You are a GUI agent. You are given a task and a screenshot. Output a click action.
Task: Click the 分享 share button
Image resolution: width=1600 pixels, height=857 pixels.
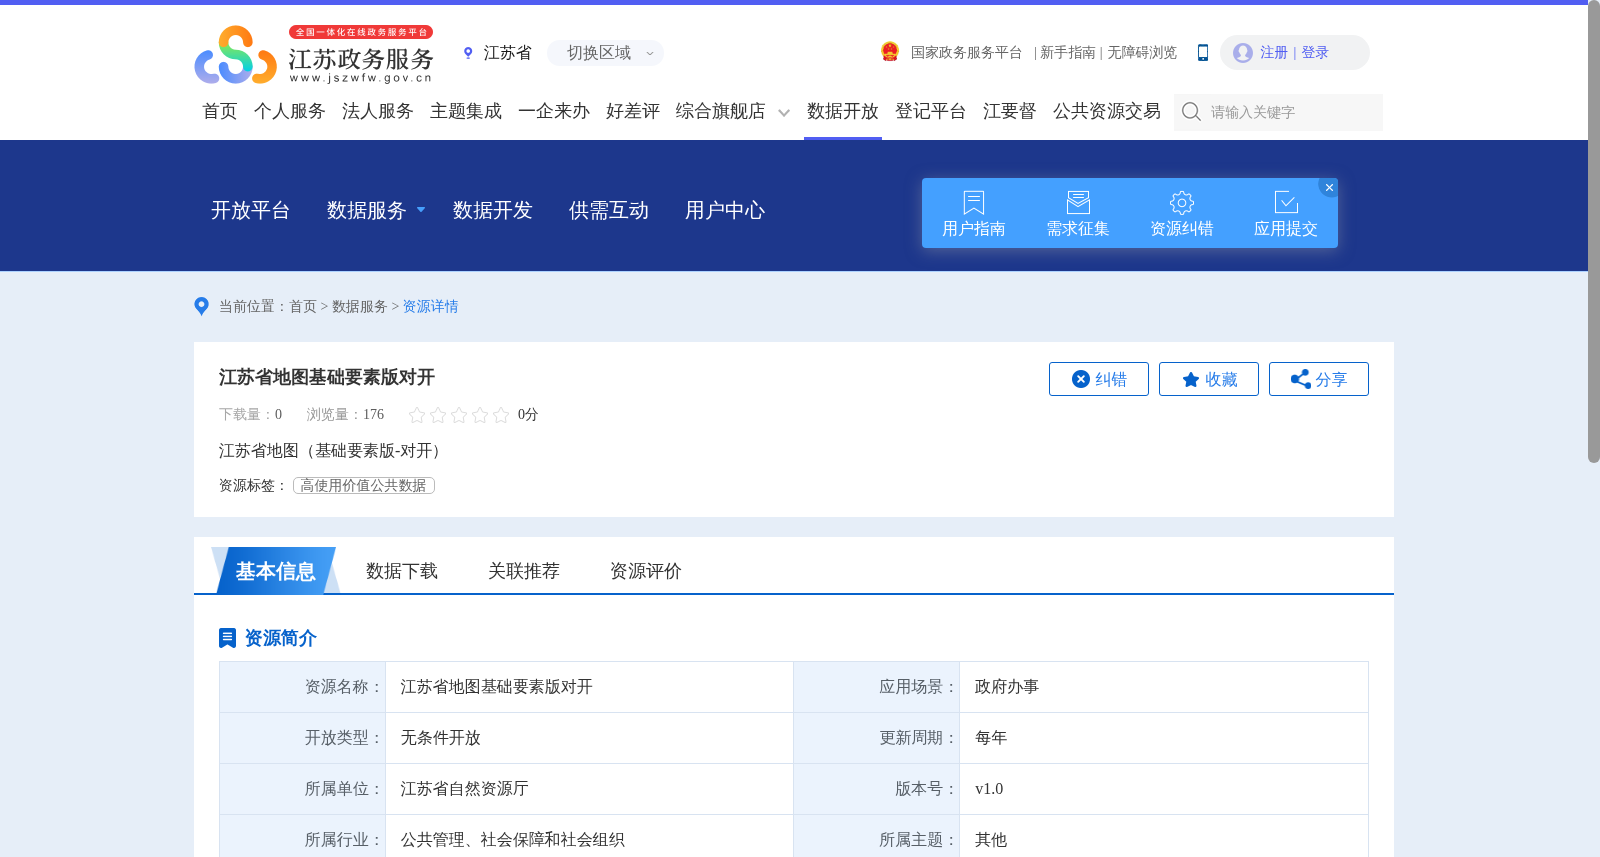click(1319, 379)
